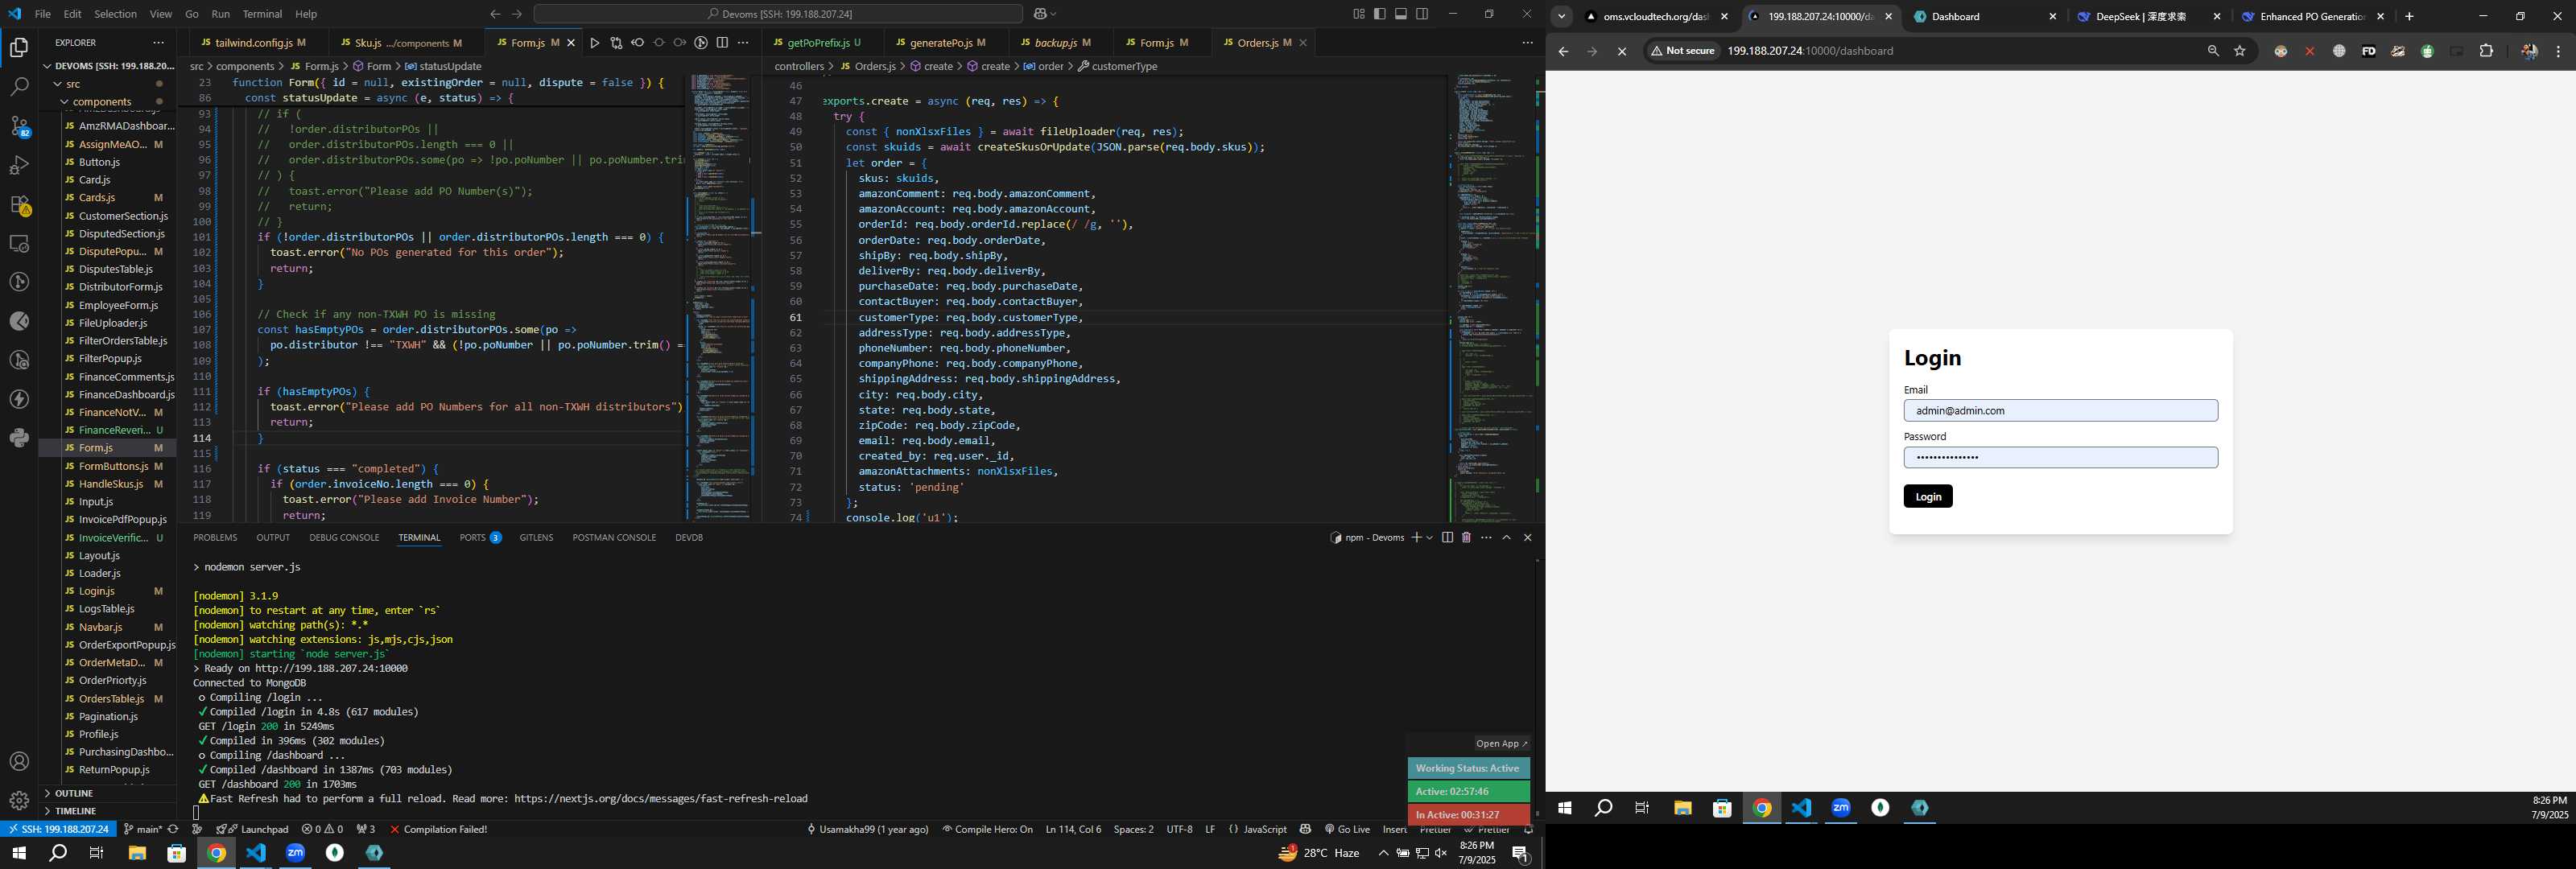
Task: Open Explorer views and more actions
Action: coord(158,43)
